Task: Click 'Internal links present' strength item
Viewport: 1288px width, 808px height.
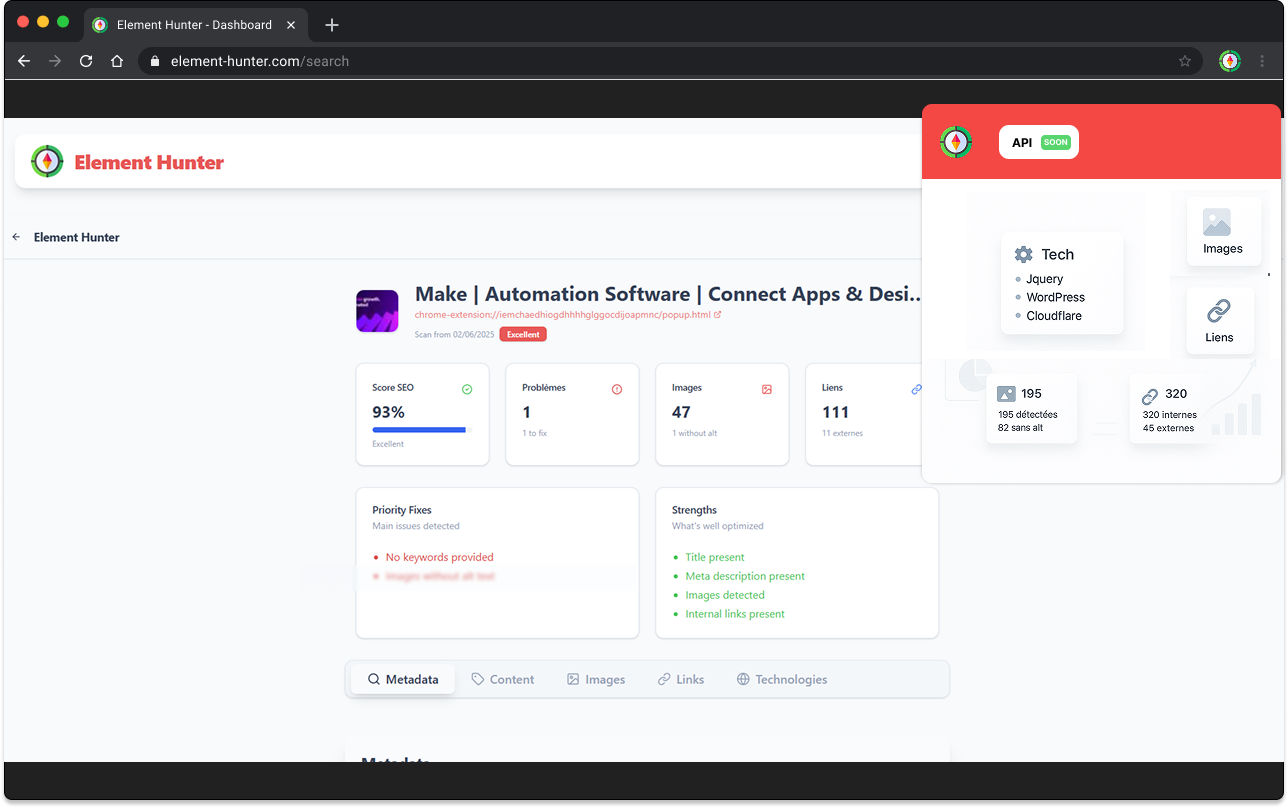Action: click(734, 614)
